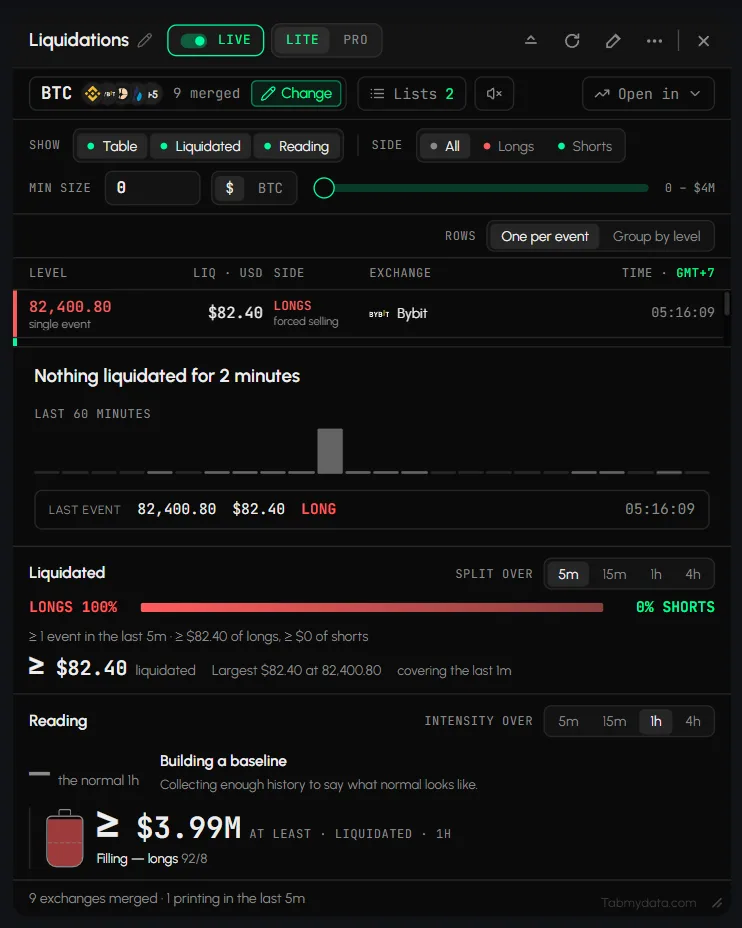Select Group by level rows mode

(656, 237)
